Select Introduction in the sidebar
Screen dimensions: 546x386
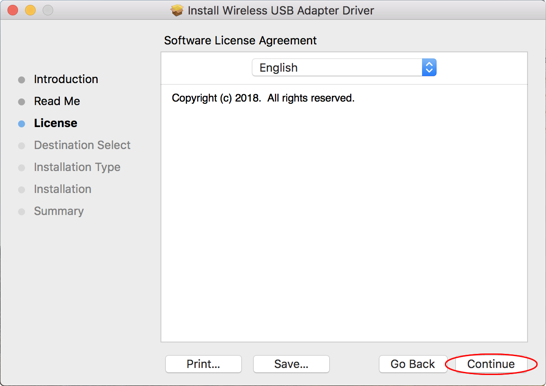click(66, 79)
